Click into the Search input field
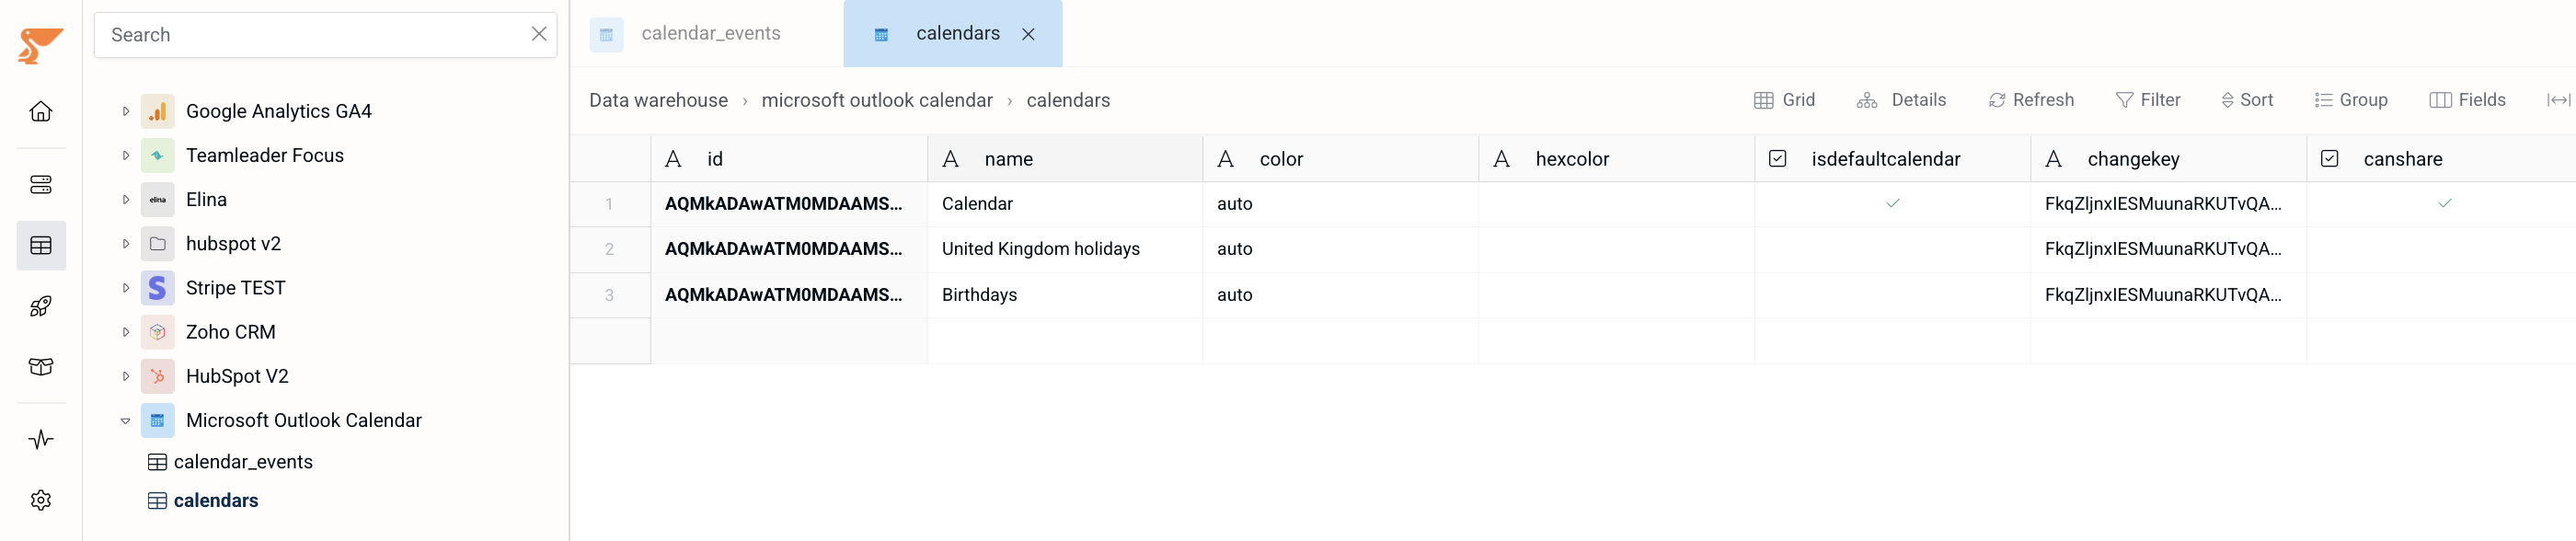 [x=312, y=35]
